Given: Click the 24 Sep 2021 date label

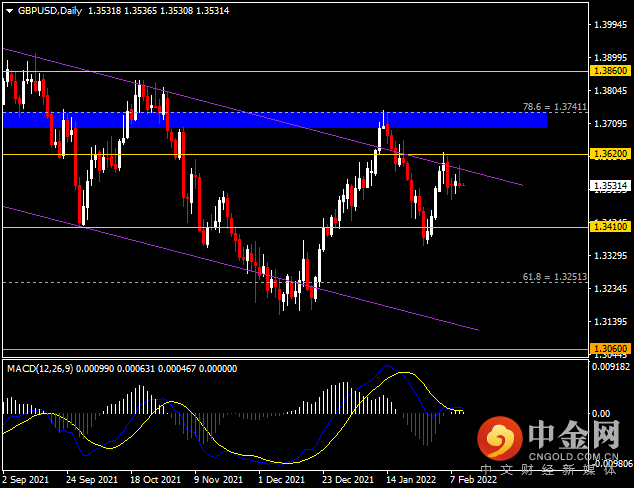Looking at the screenshot, I should [x=92, y=480].
